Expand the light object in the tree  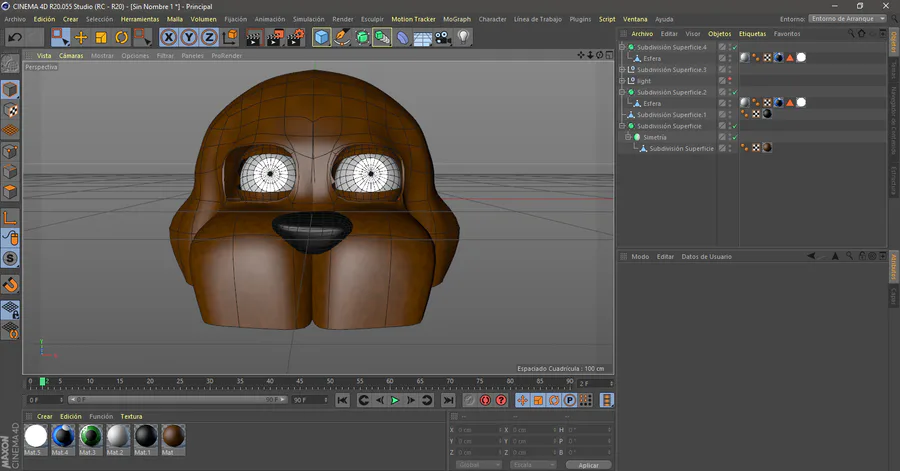click(623, 81)
